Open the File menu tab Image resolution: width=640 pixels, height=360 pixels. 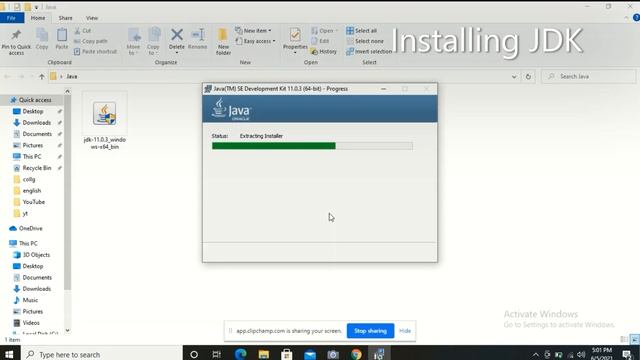(11, 18)
